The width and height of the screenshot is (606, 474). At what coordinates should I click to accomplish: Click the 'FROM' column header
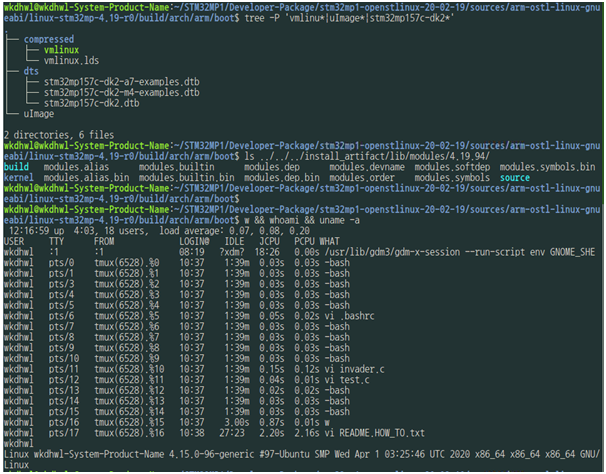[x=104, y=241]
